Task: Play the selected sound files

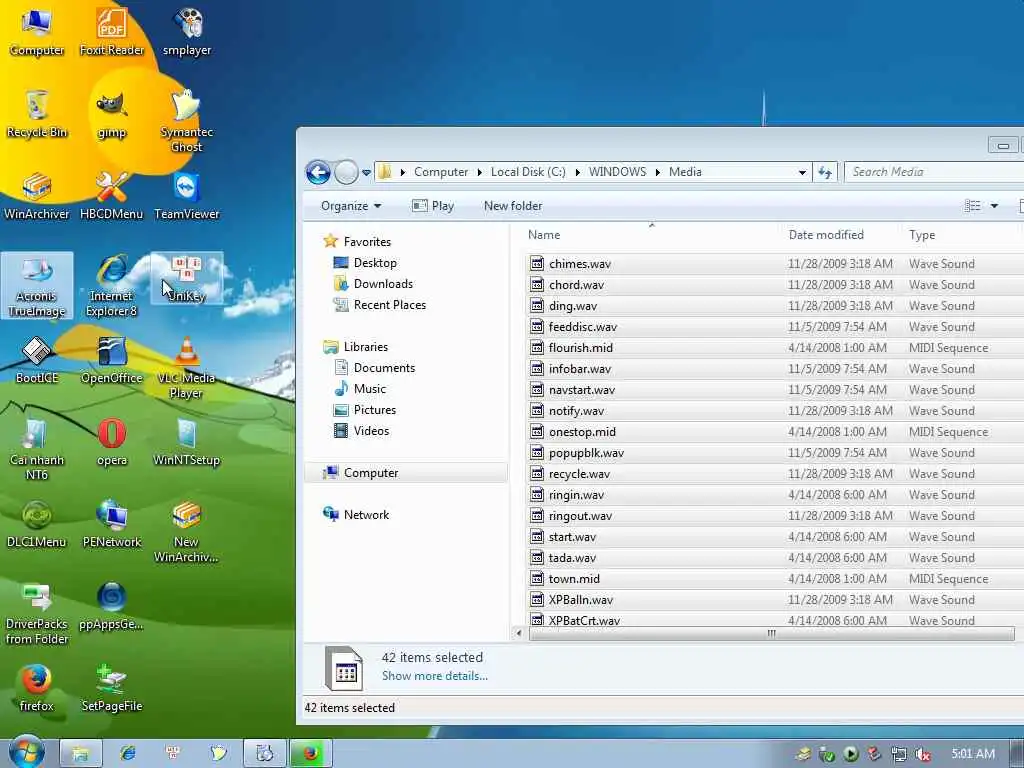Action: click(x=433, y=206)
